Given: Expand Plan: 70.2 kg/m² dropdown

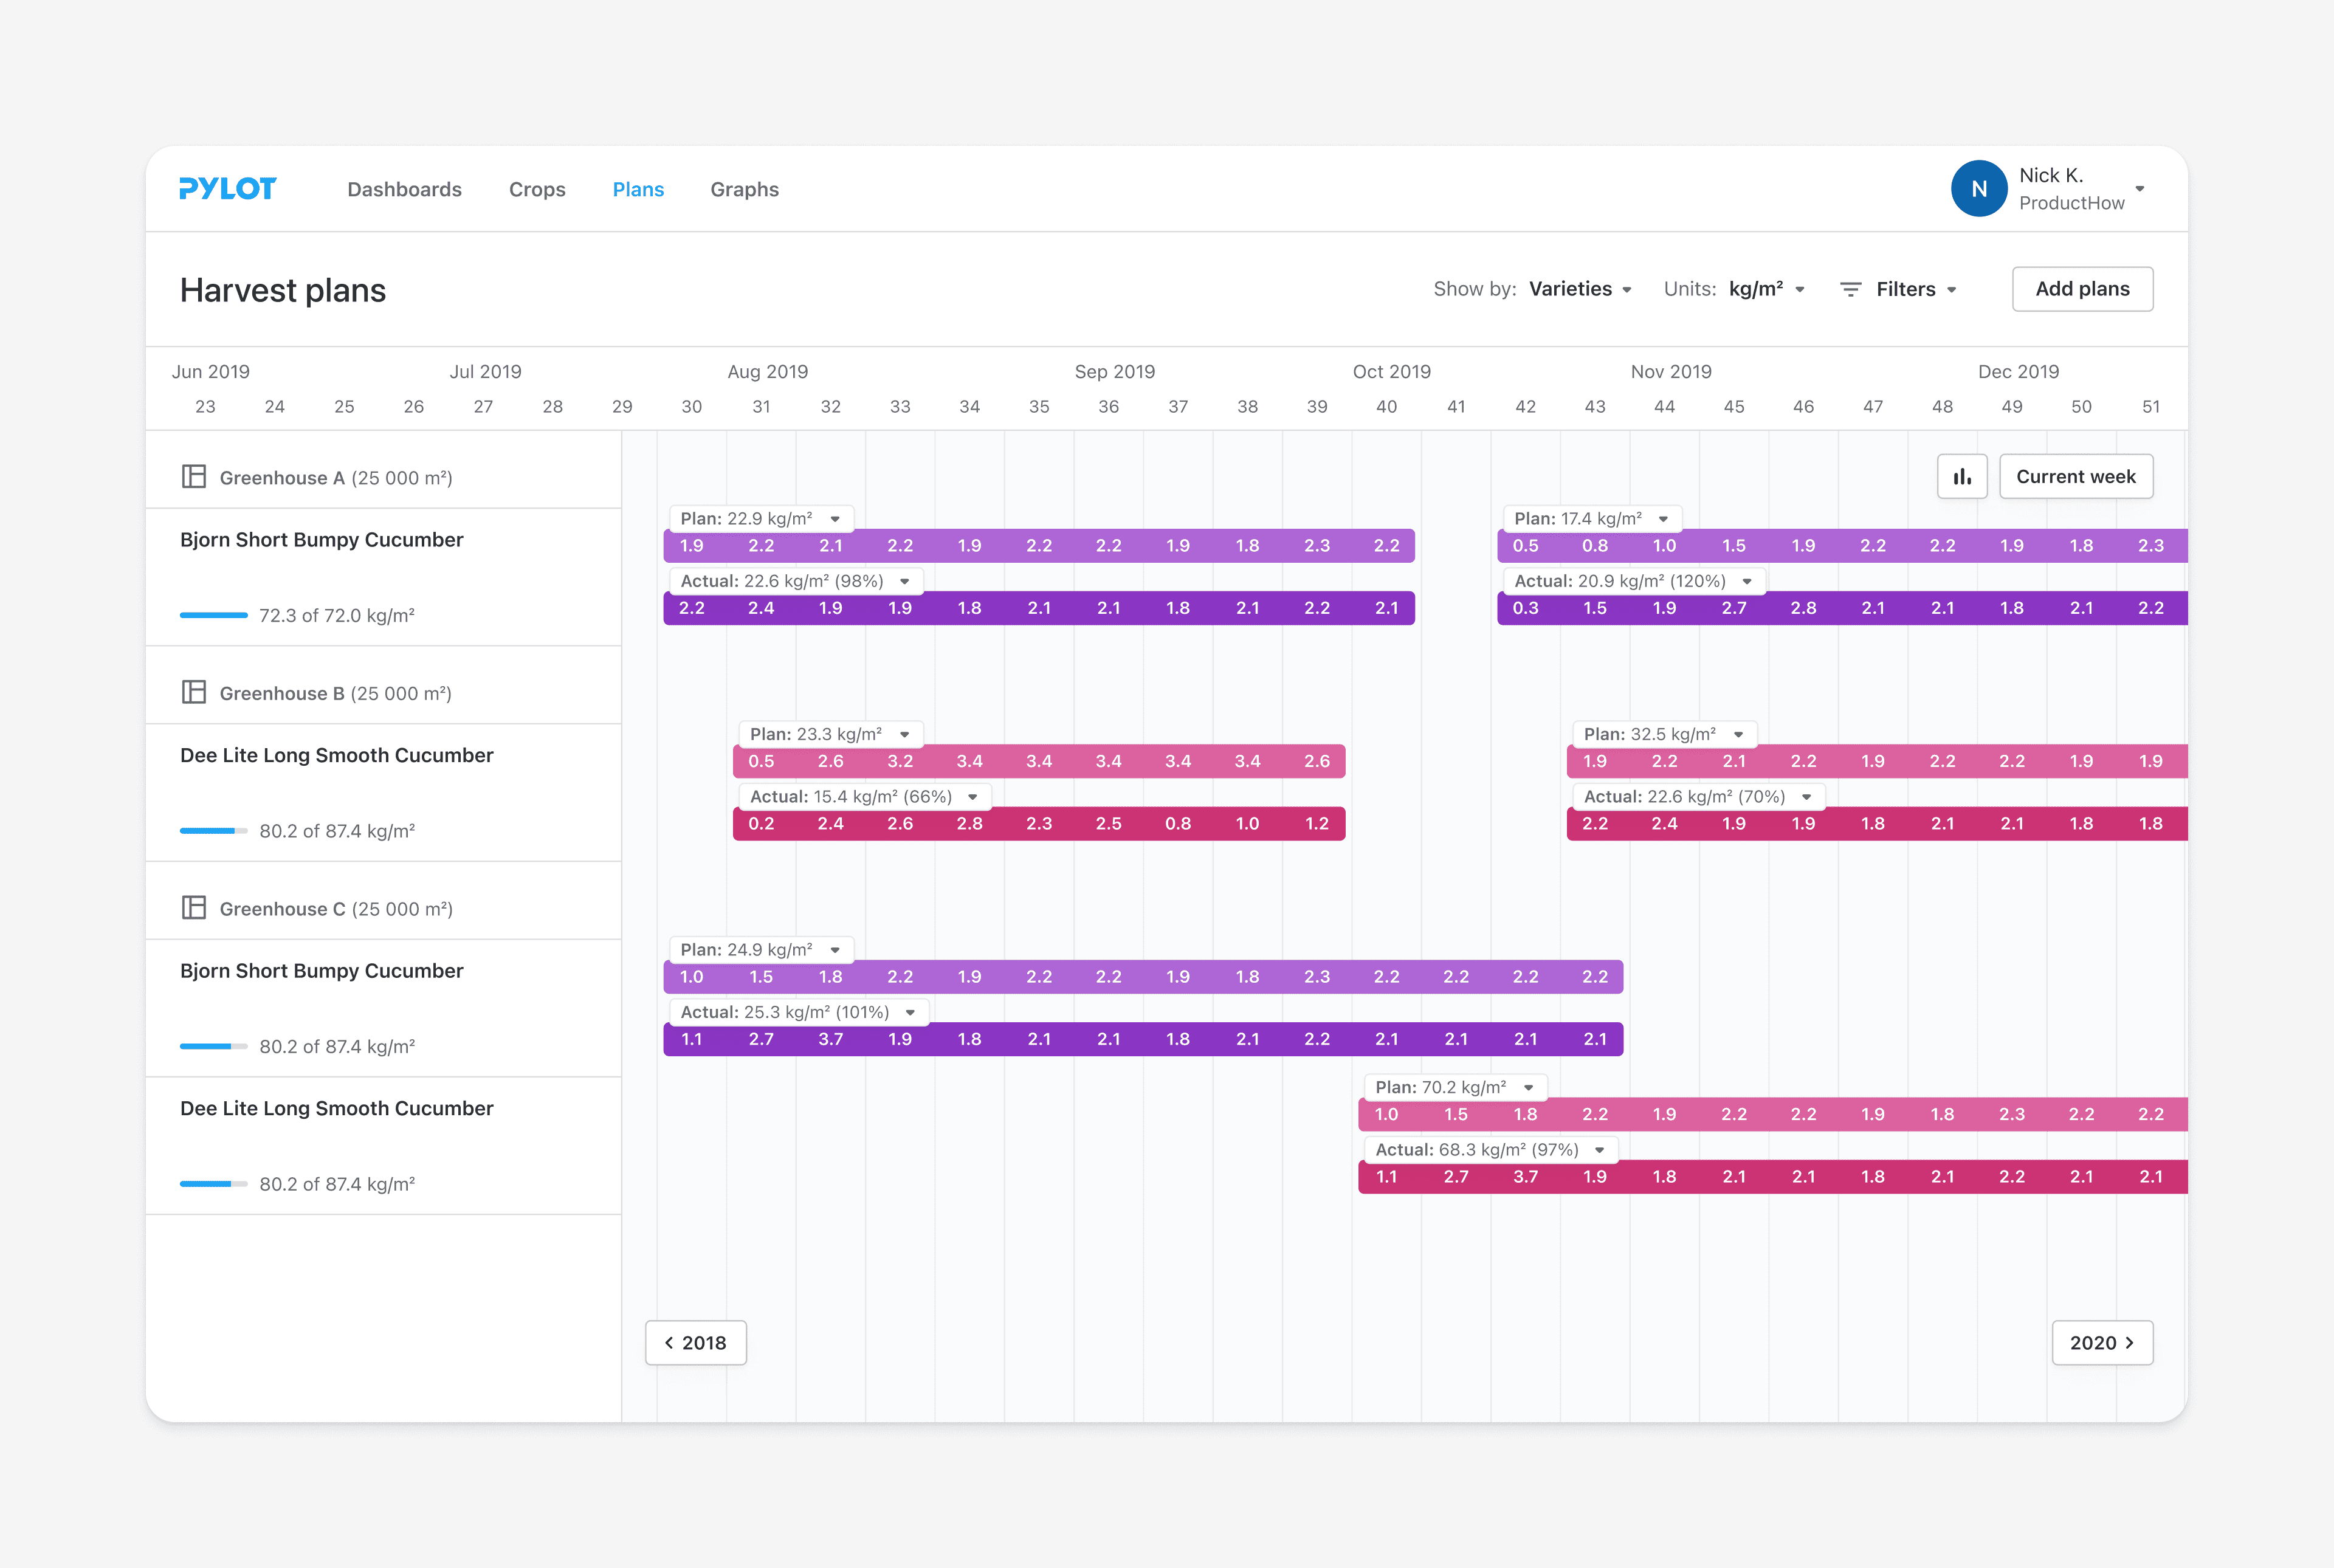Looking at the screenshot, I should 1528,1088.
